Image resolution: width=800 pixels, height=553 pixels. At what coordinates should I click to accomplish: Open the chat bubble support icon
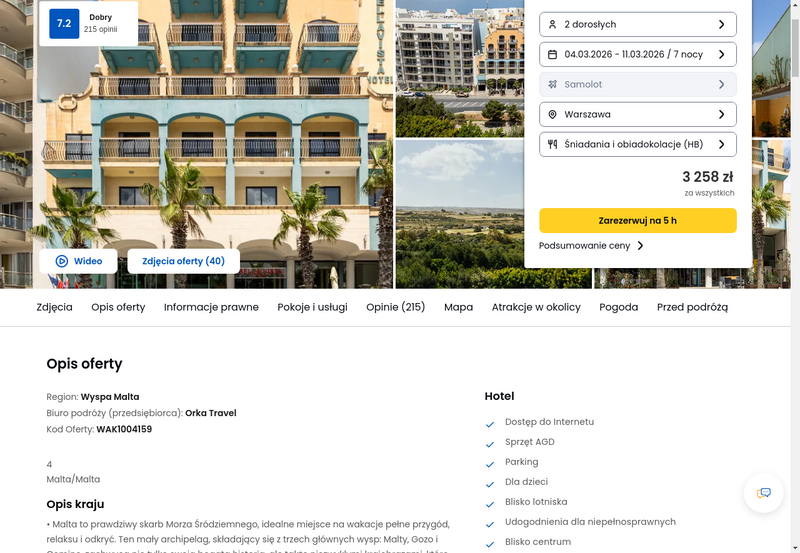(763, 493)
